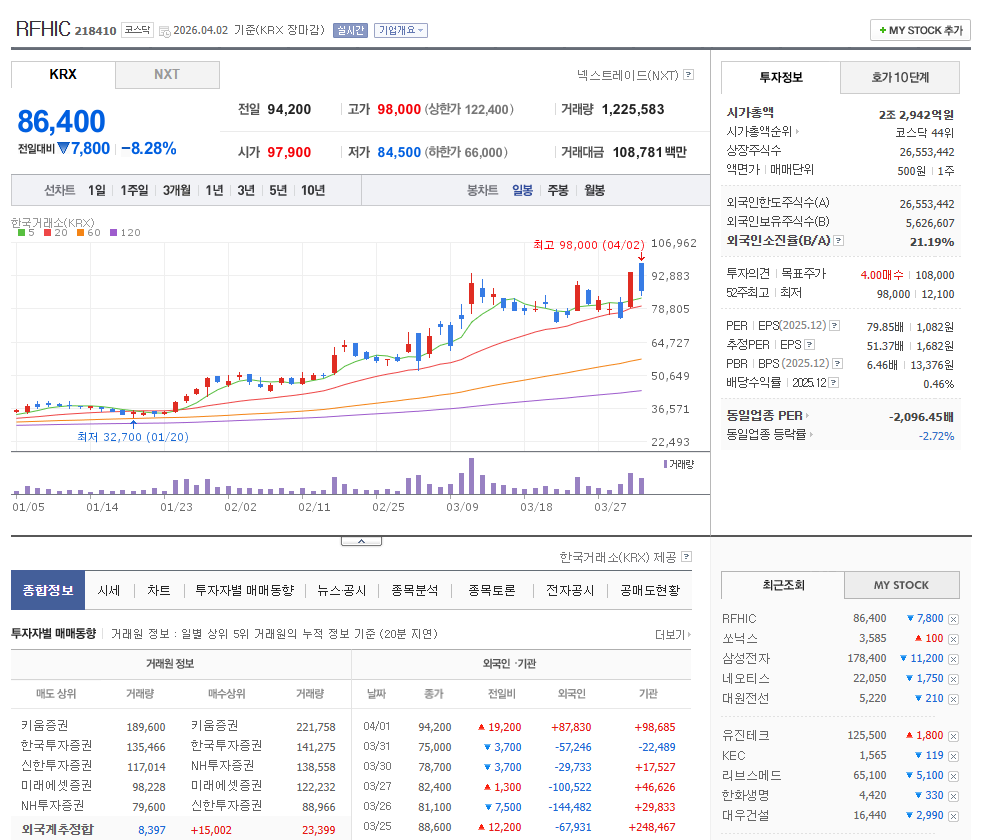Viewport: 983px width, 840px height.
Task: Show 1일 line chart
Action: [x=97, y=190]
